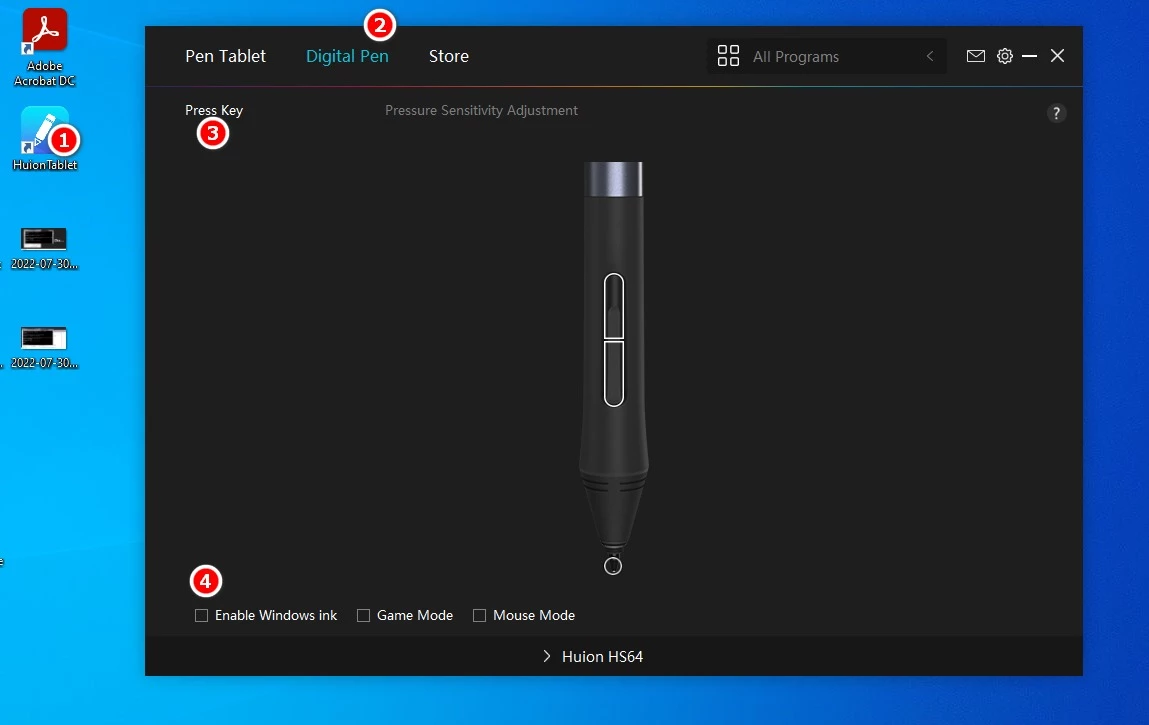Select the first 2022-07-30 screenshot file on the desktop

point(44,249)
